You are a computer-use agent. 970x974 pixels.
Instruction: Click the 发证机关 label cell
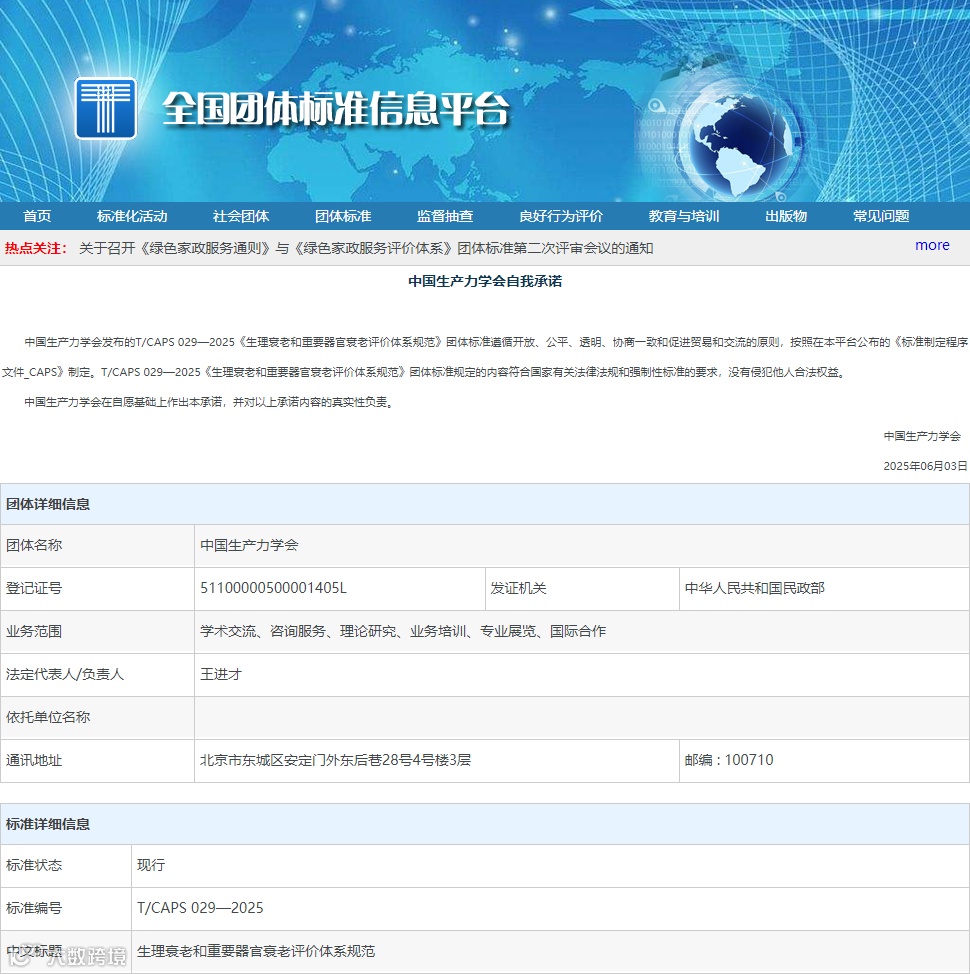[x=582, y=588]
